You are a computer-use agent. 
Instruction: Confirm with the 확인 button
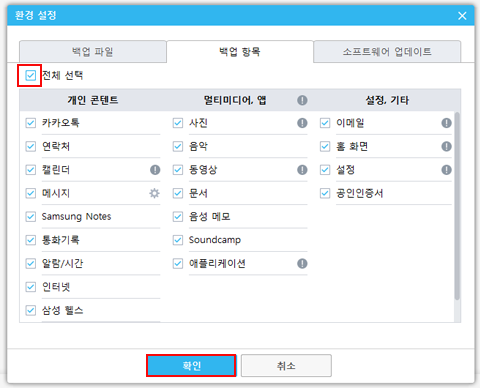click(191, 366)
